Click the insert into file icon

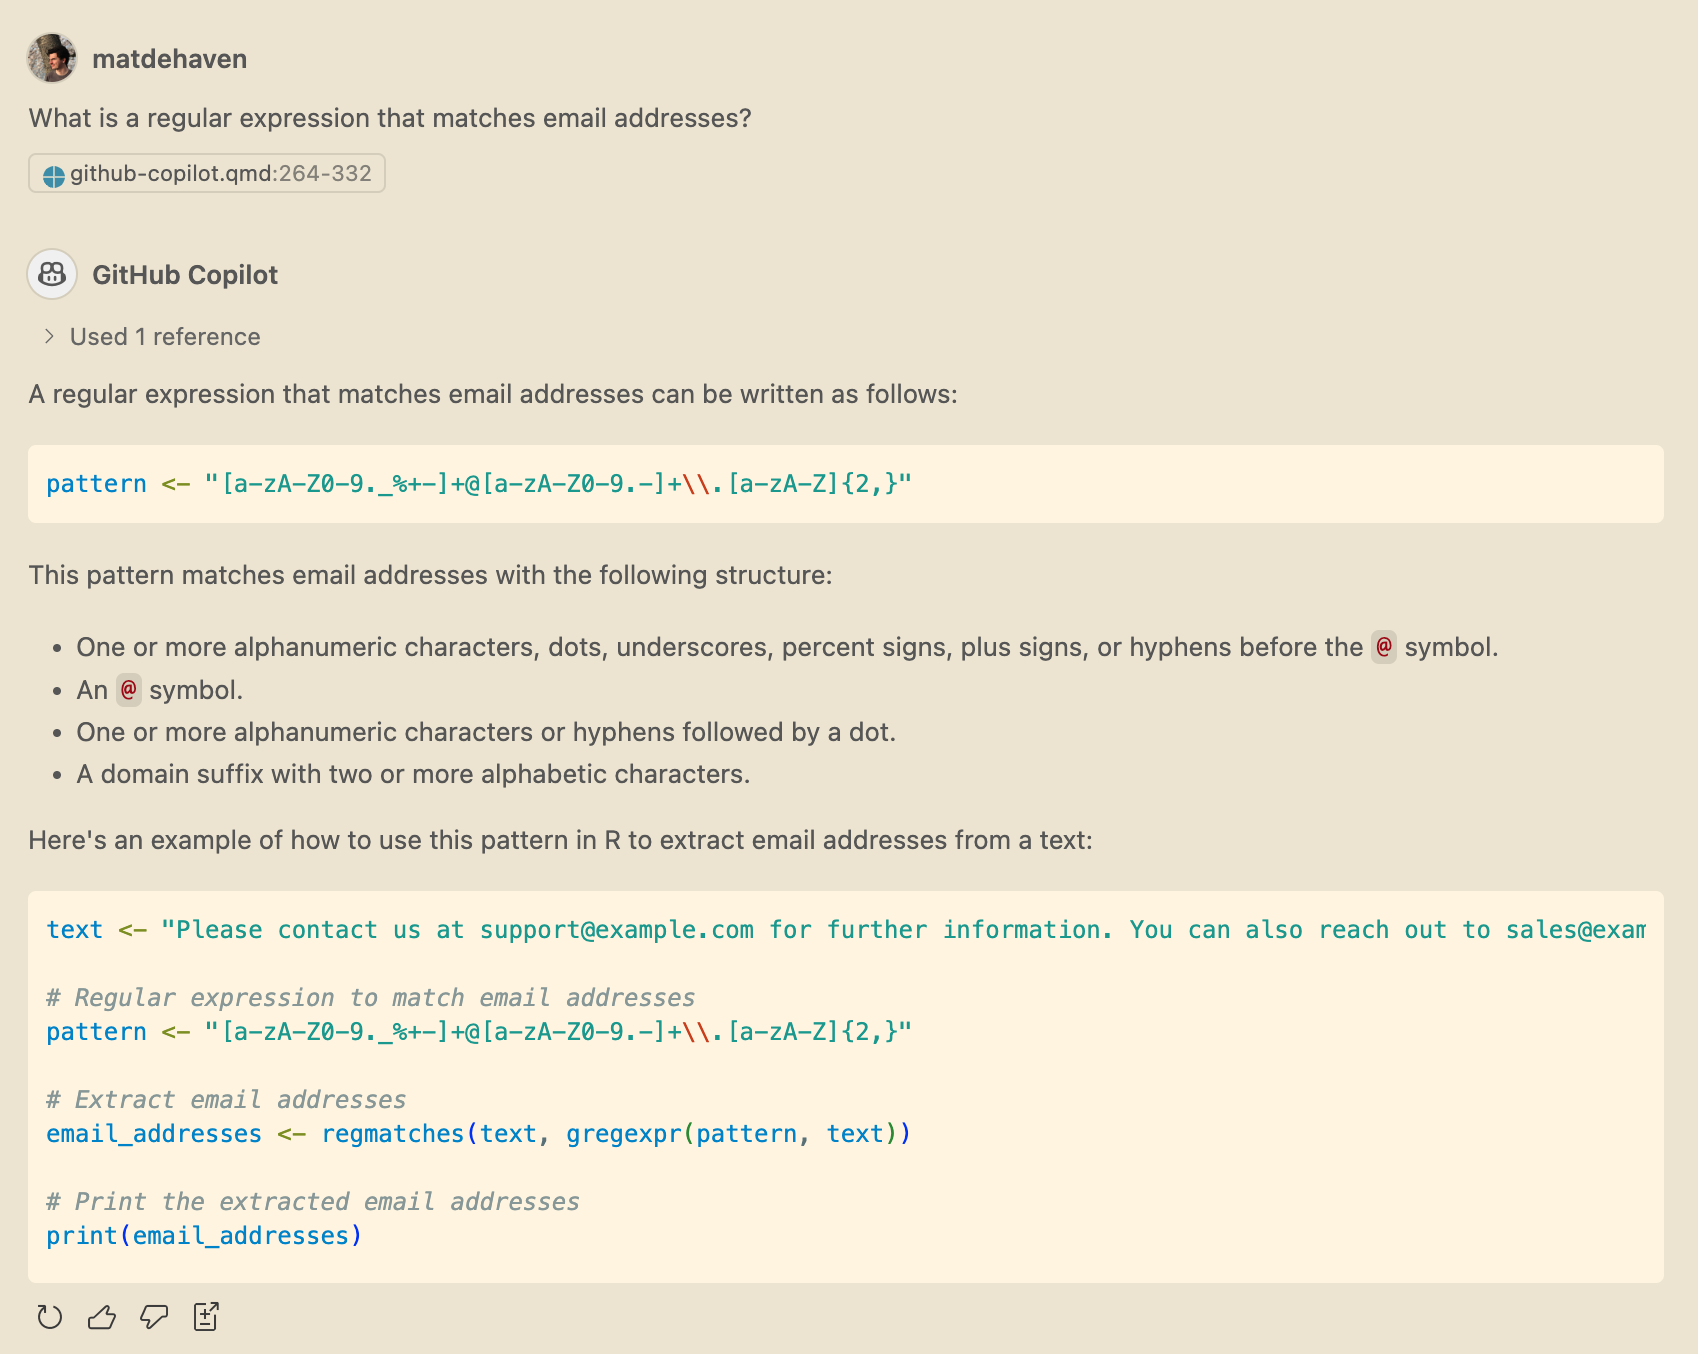point(206,1317)
